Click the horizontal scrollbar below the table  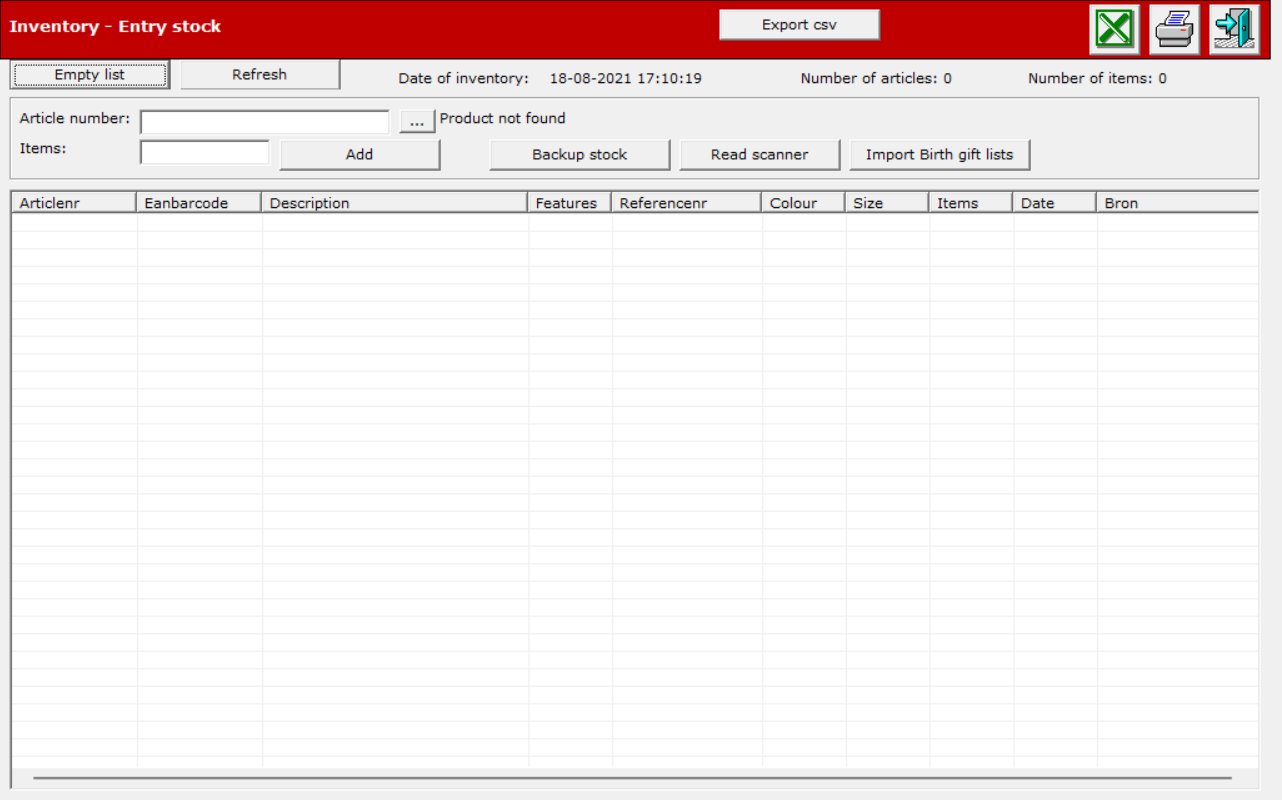(632, 777)
